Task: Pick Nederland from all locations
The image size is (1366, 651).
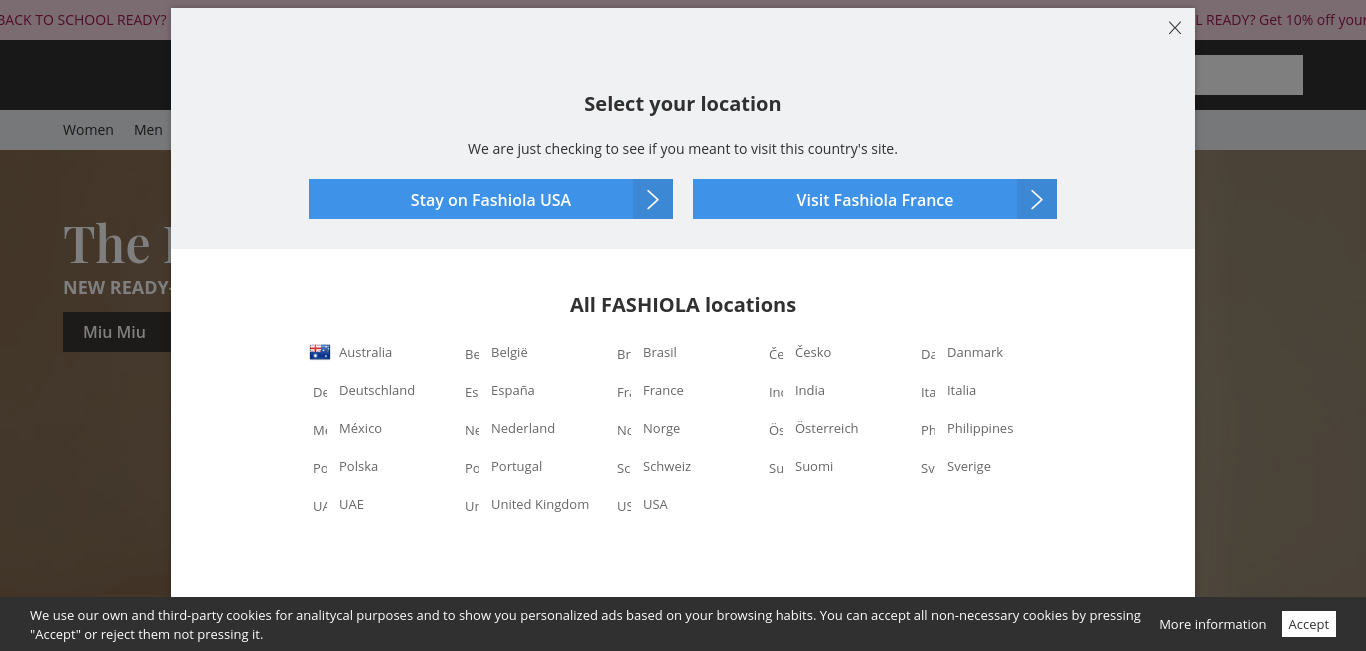Action: [x=523, y=429]
